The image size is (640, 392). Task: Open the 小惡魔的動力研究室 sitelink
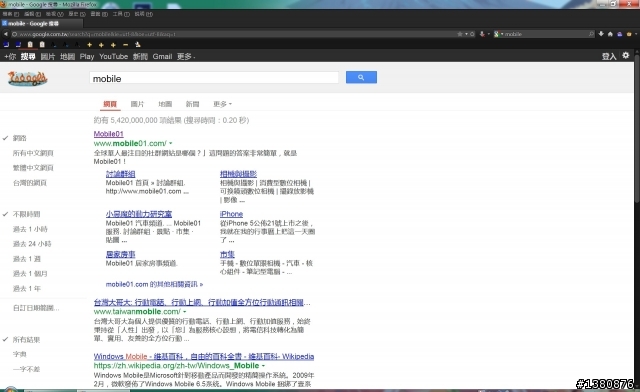click(x=139, y=214)
